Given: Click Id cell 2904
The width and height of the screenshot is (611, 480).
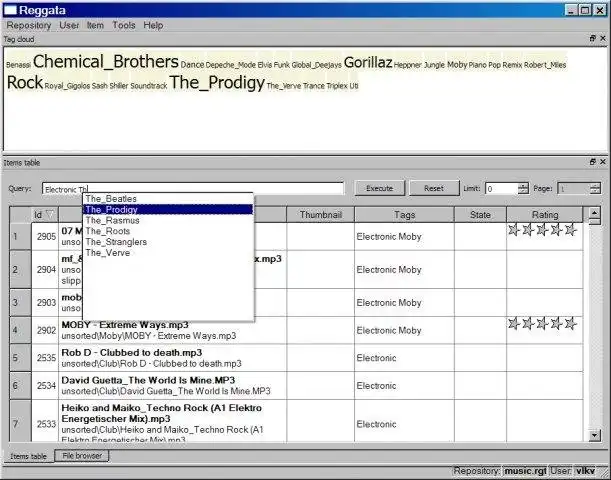Looking at the screenshot, I should point(46,270).
